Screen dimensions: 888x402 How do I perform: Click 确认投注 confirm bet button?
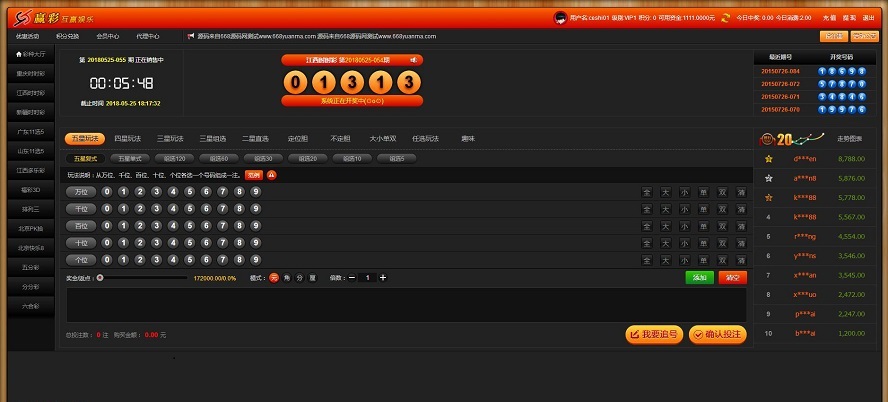click(717, 334)
